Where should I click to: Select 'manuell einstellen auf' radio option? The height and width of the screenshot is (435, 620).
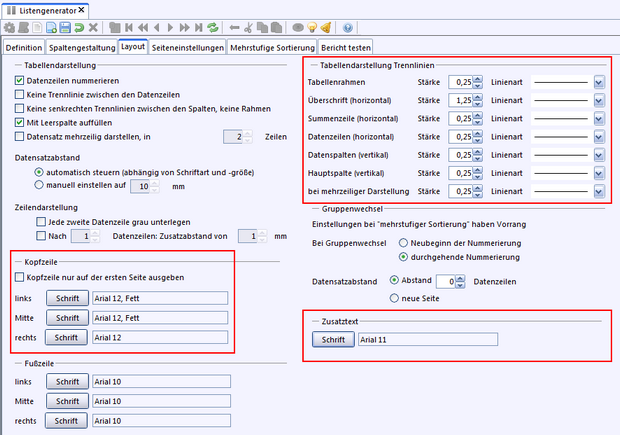[x=39, y=185]
